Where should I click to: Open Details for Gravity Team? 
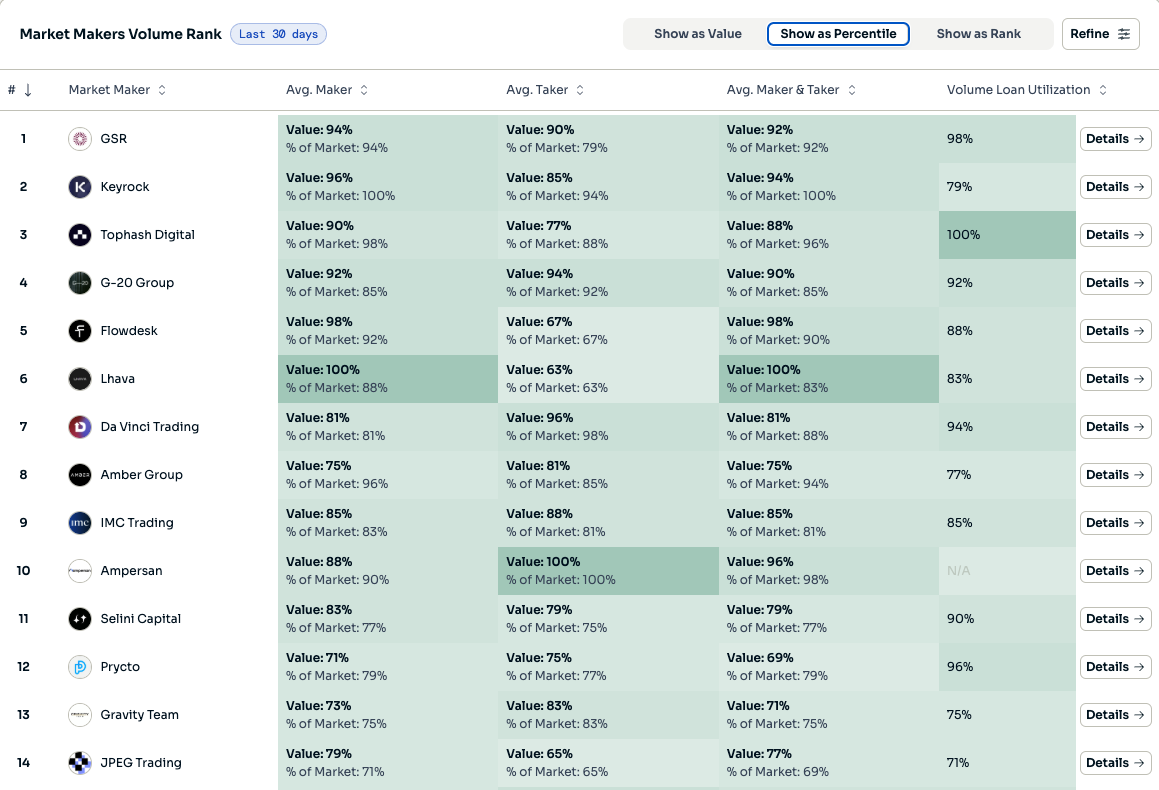click(x=1115, y=715)
